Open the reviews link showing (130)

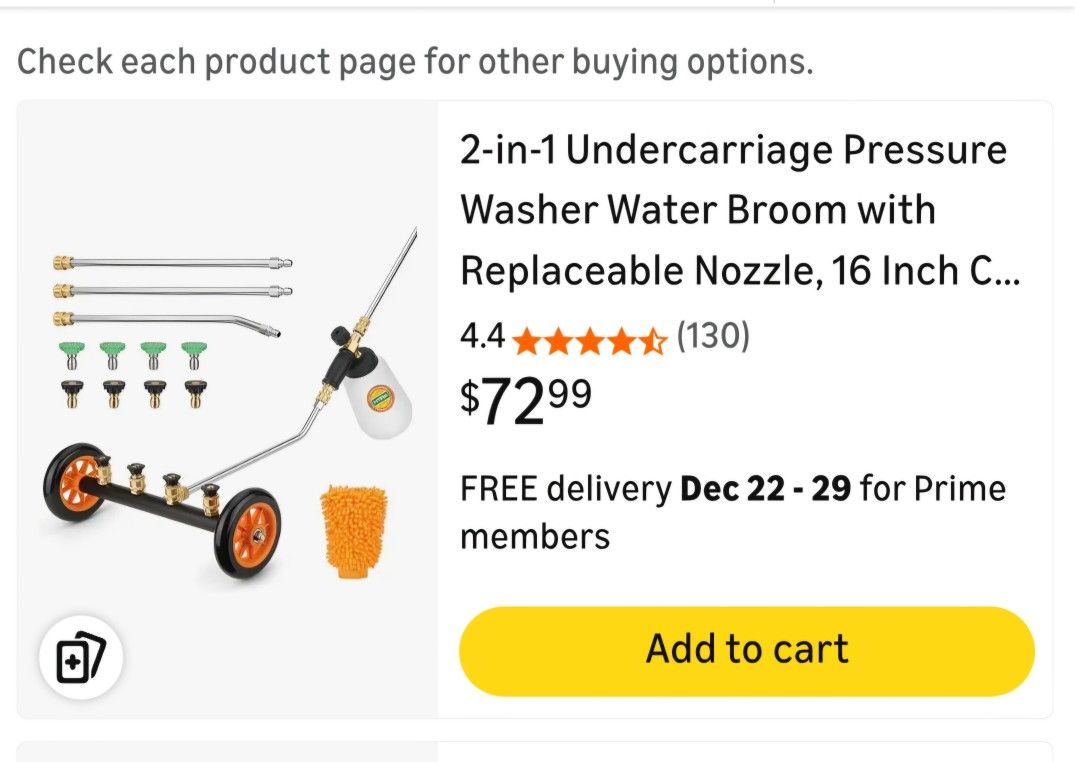[x=713, y=337]
